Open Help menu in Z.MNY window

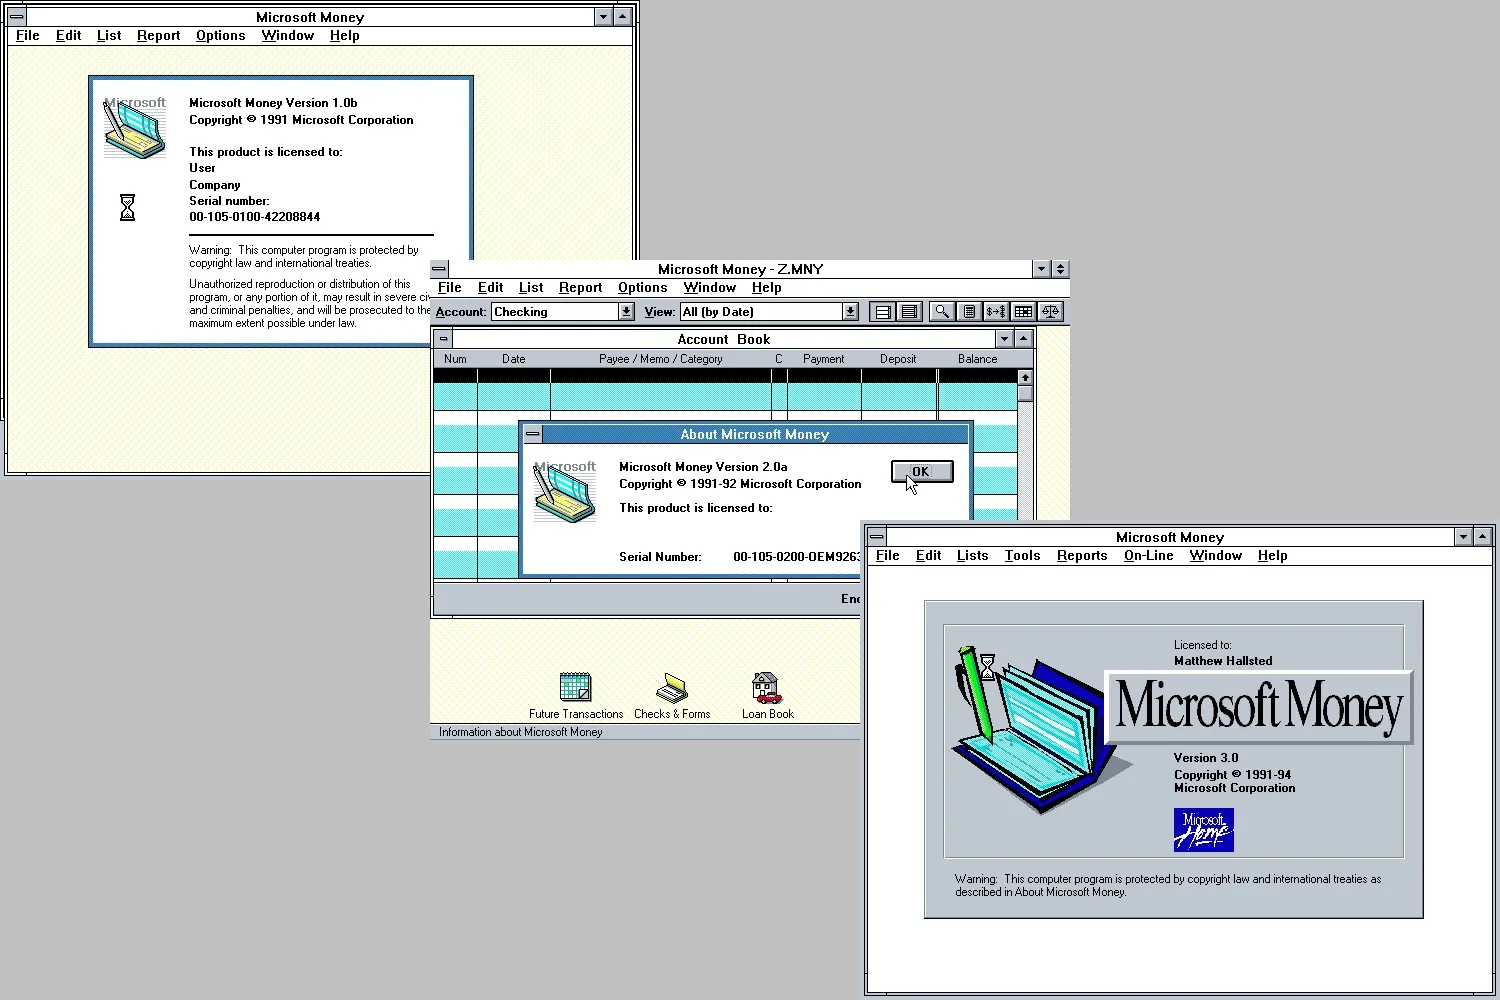(767, 287)
